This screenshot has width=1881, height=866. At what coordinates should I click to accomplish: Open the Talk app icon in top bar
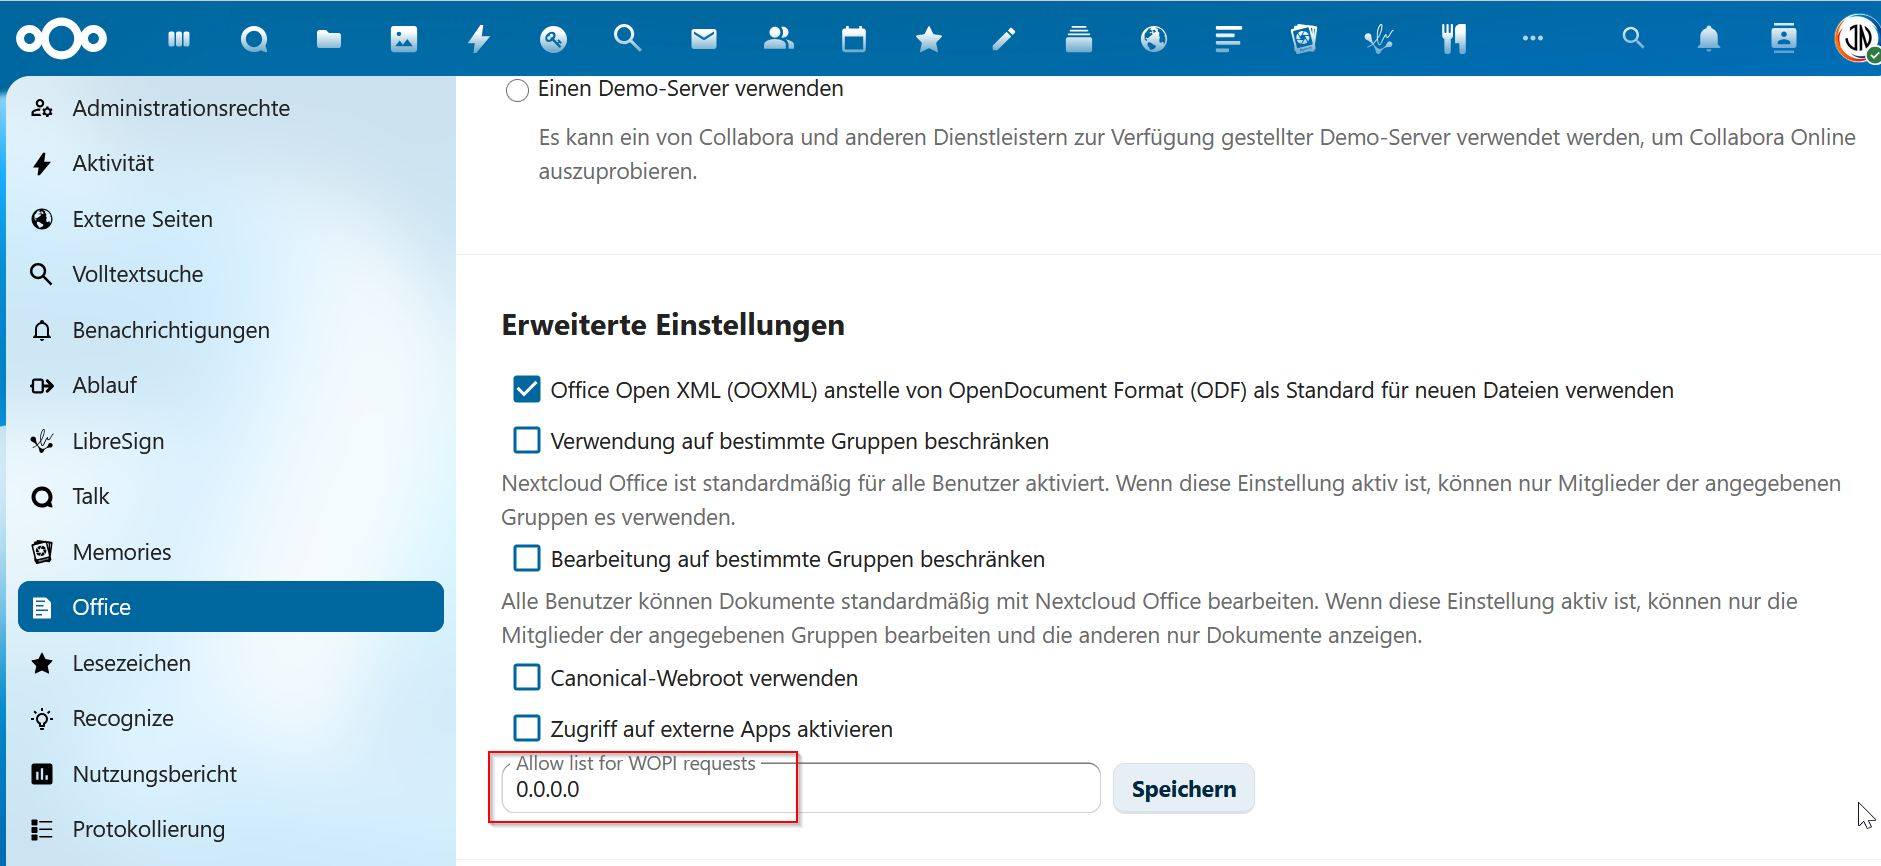(254, 39)
